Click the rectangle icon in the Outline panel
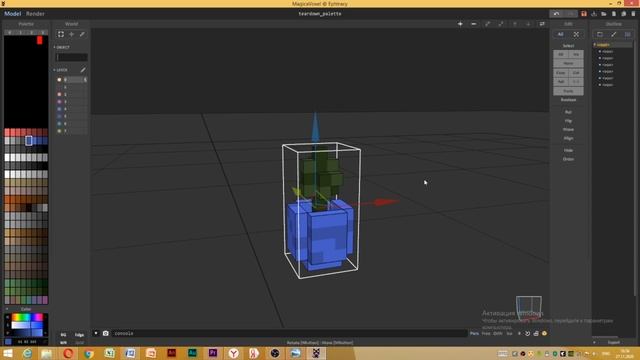Screen dimensions: 640x360 (600, 34)
